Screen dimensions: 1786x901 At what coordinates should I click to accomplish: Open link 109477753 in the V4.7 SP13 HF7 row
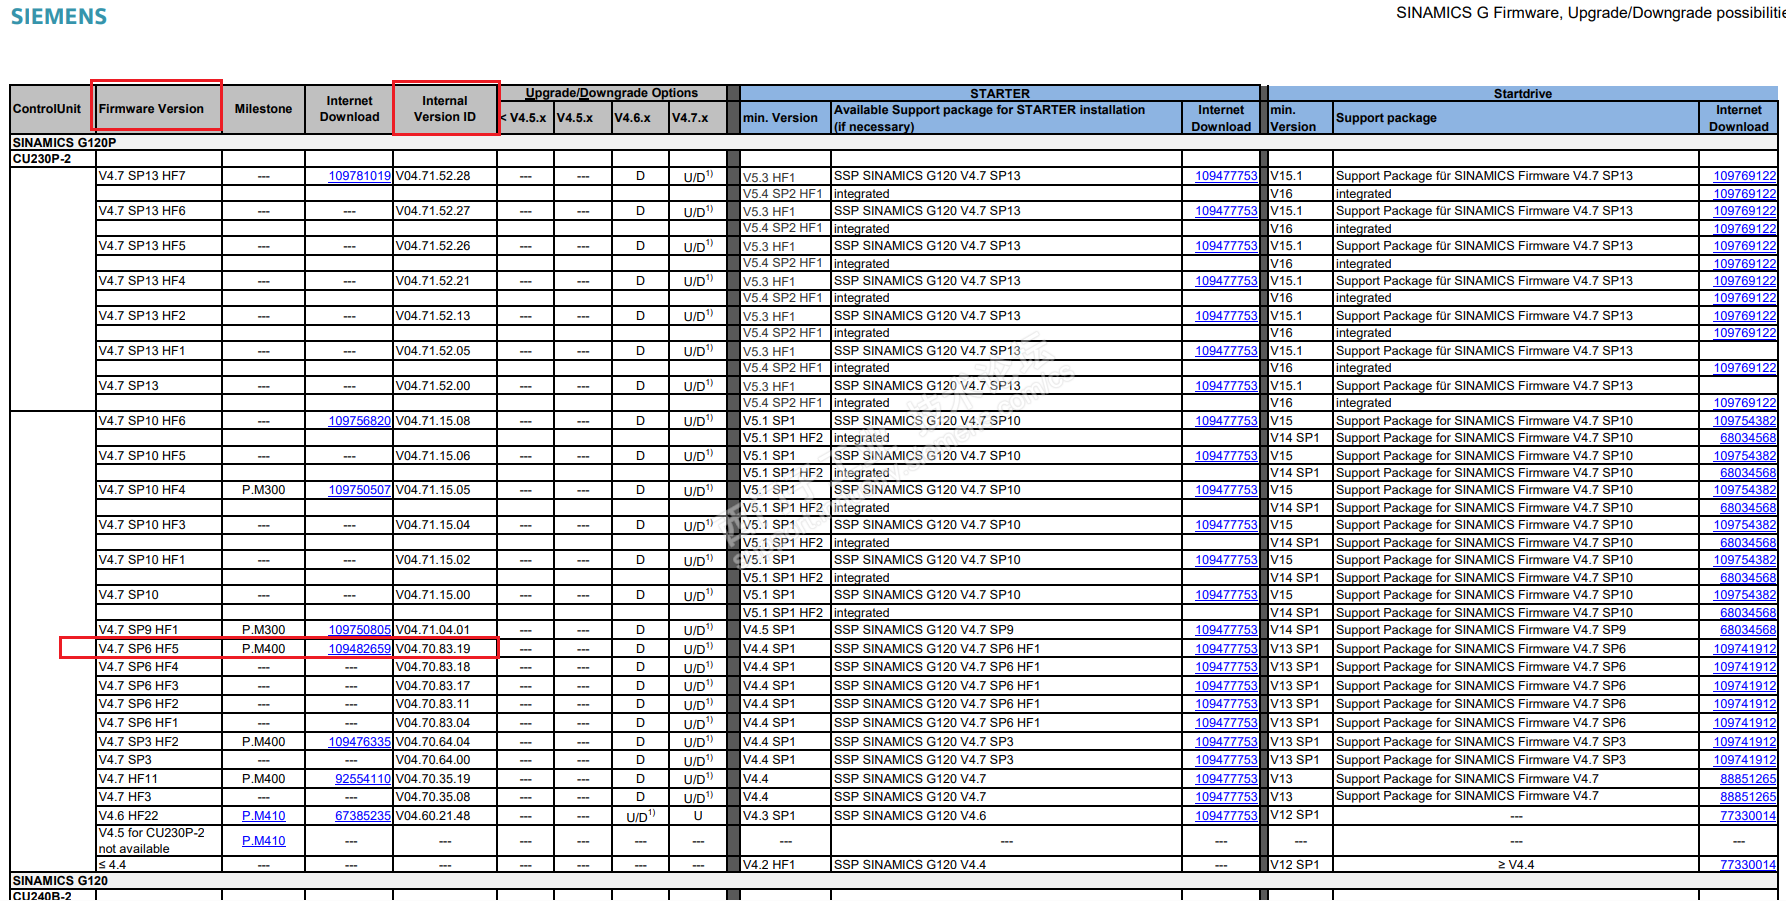1226,176
